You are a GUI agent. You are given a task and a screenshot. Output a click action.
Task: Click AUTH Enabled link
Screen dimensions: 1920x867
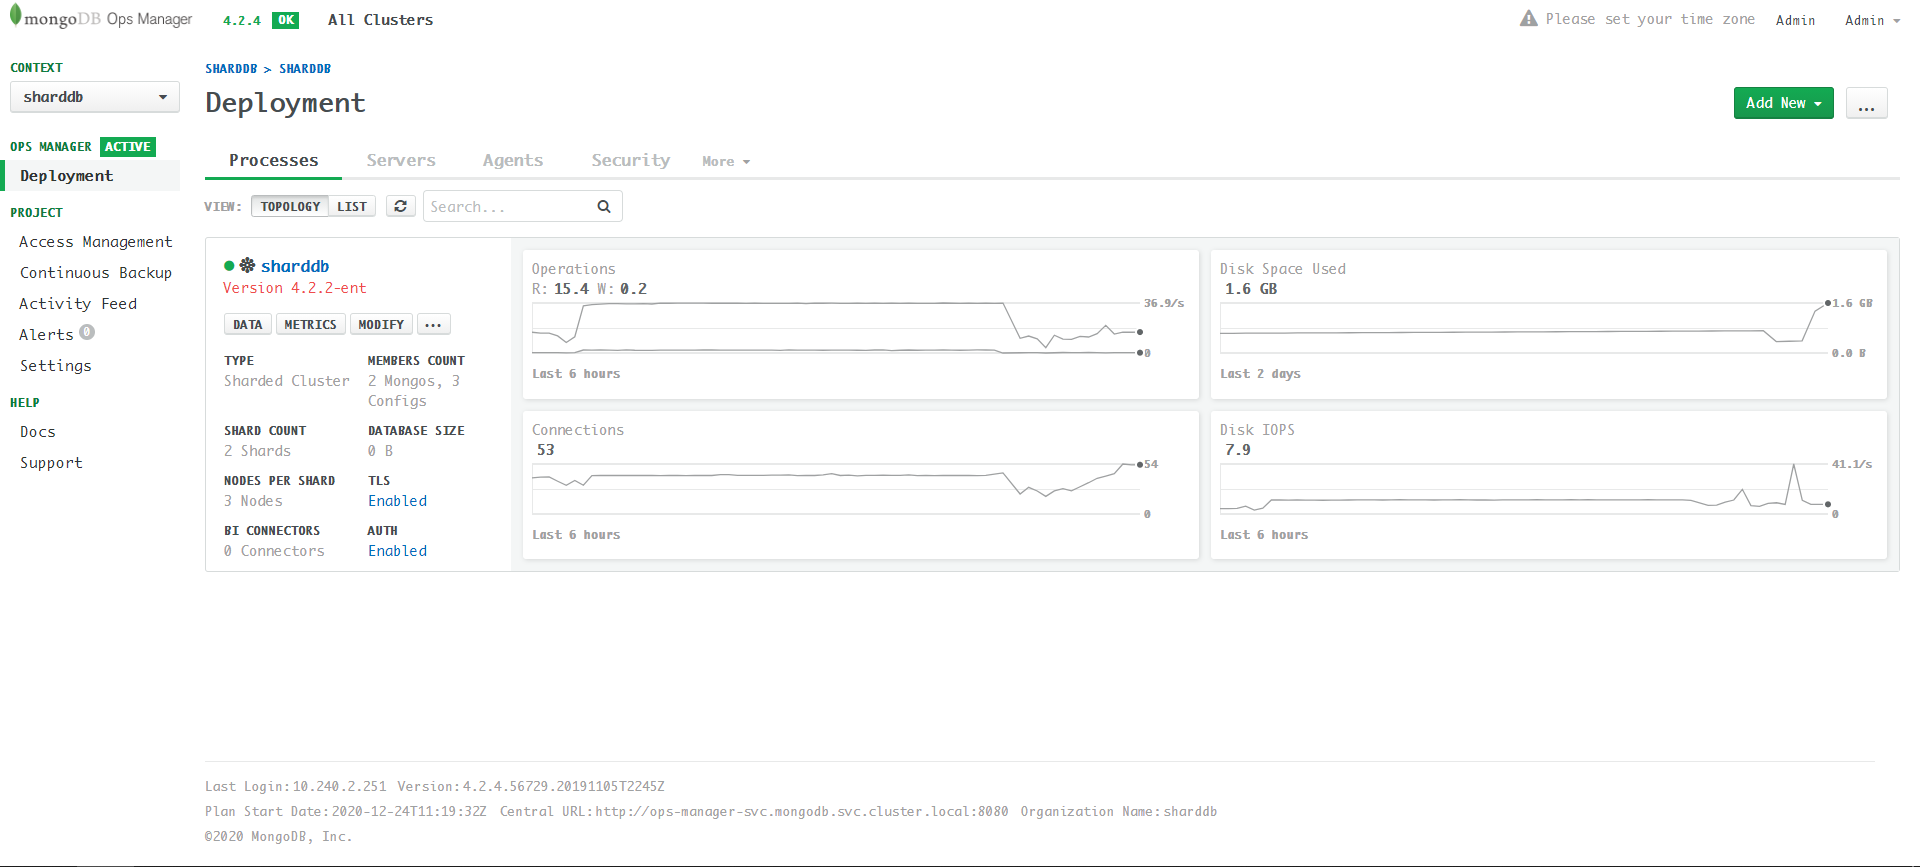(397, 551)
